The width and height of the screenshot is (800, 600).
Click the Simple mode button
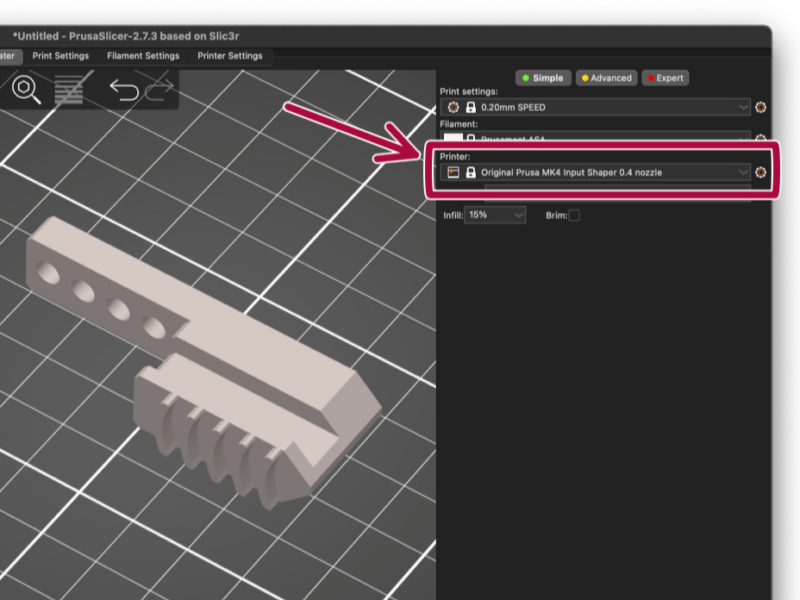(540, 77)
